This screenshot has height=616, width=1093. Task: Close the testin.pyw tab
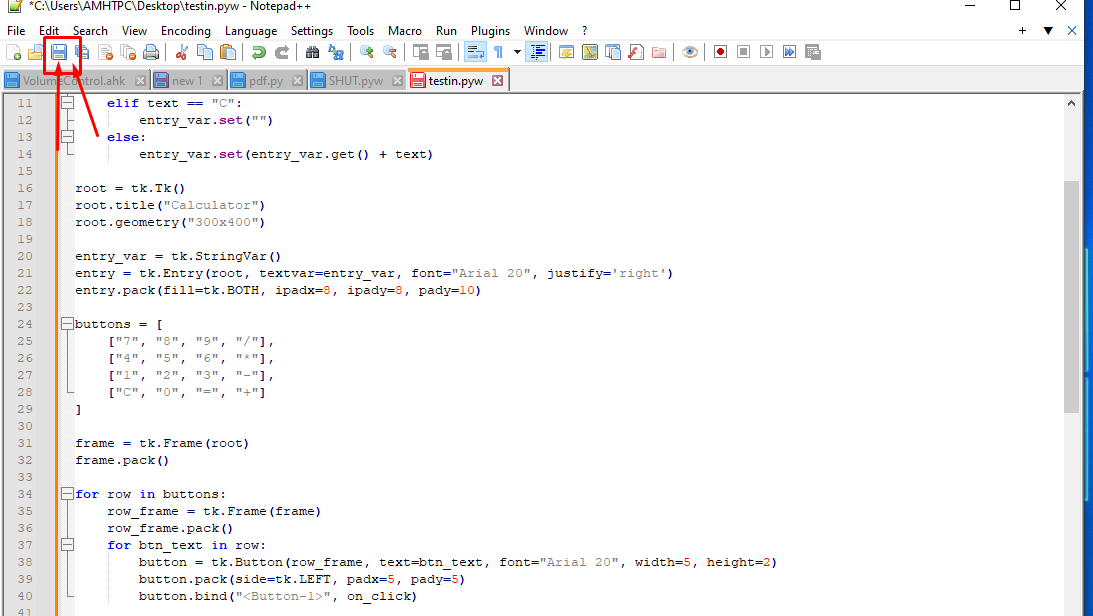[x=497, y=81]
